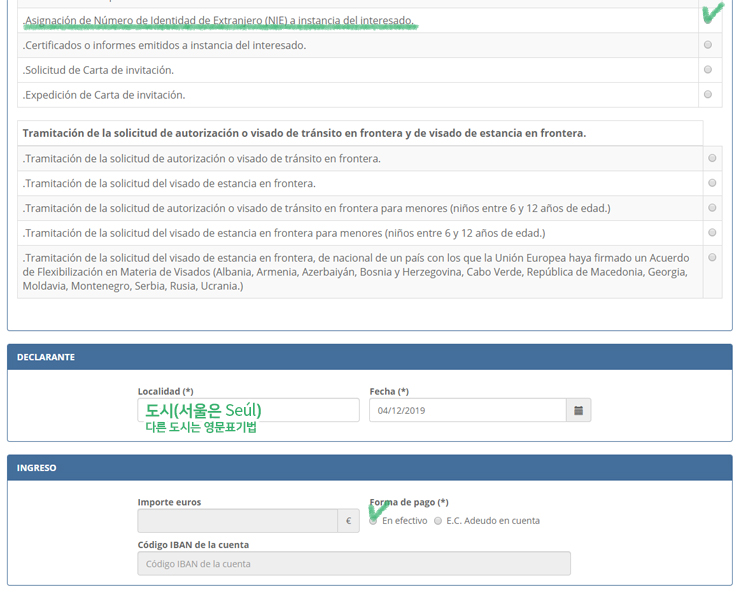The image size is (740, 592).
Task: Click the Importe euros field
Action: click(237, 521)
